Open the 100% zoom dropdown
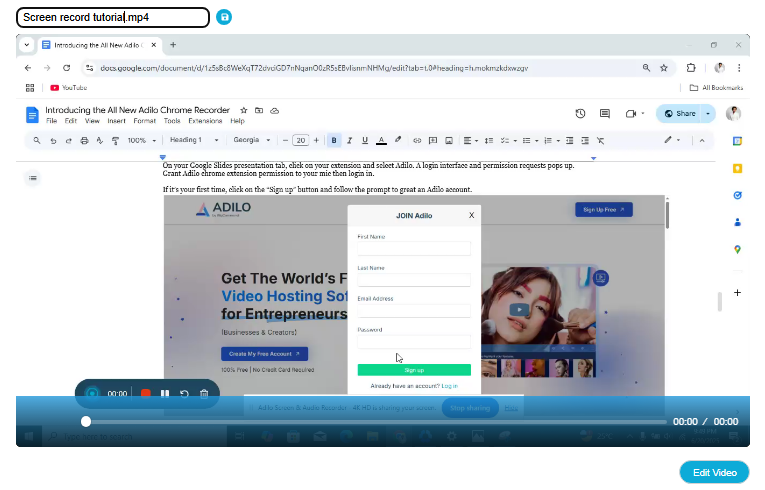This screenshot has height=490, width=765. coord(141,141)
